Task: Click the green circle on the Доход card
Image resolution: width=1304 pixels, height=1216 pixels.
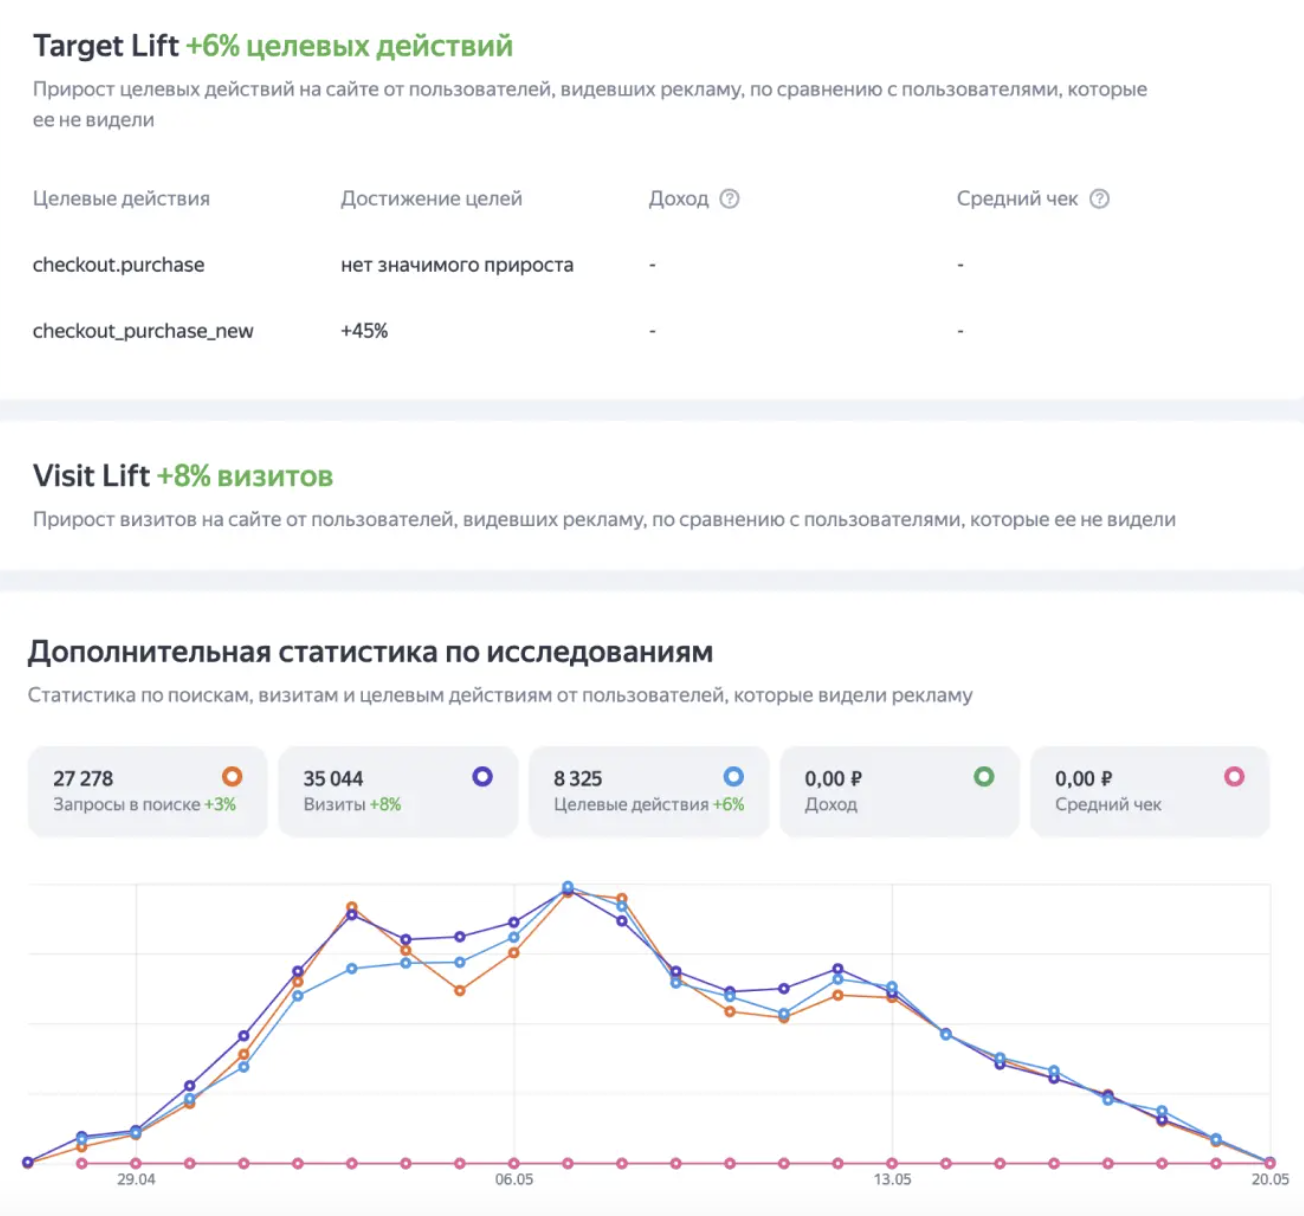Action: [x=984, y=777]
